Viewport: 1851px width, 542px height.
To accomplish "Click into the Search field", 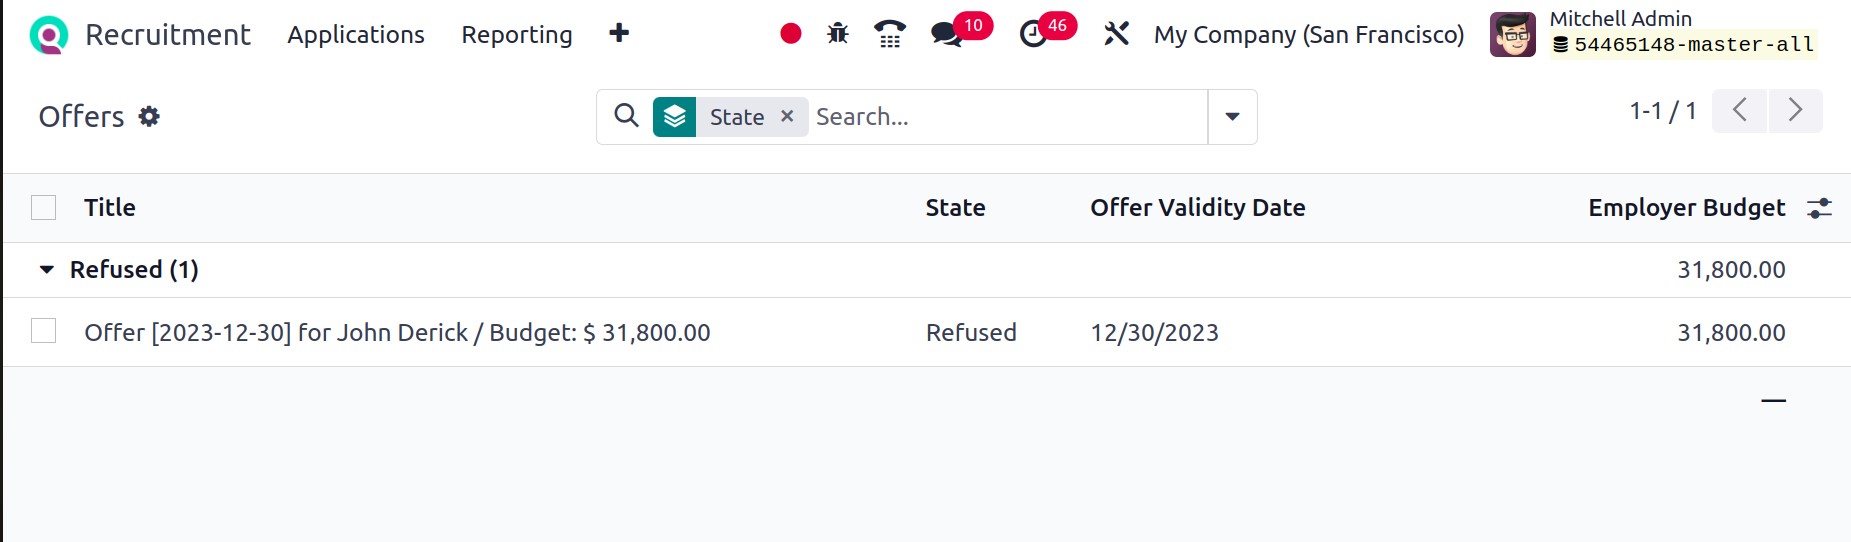I will pyautogui.click(x=1007, y=117).
